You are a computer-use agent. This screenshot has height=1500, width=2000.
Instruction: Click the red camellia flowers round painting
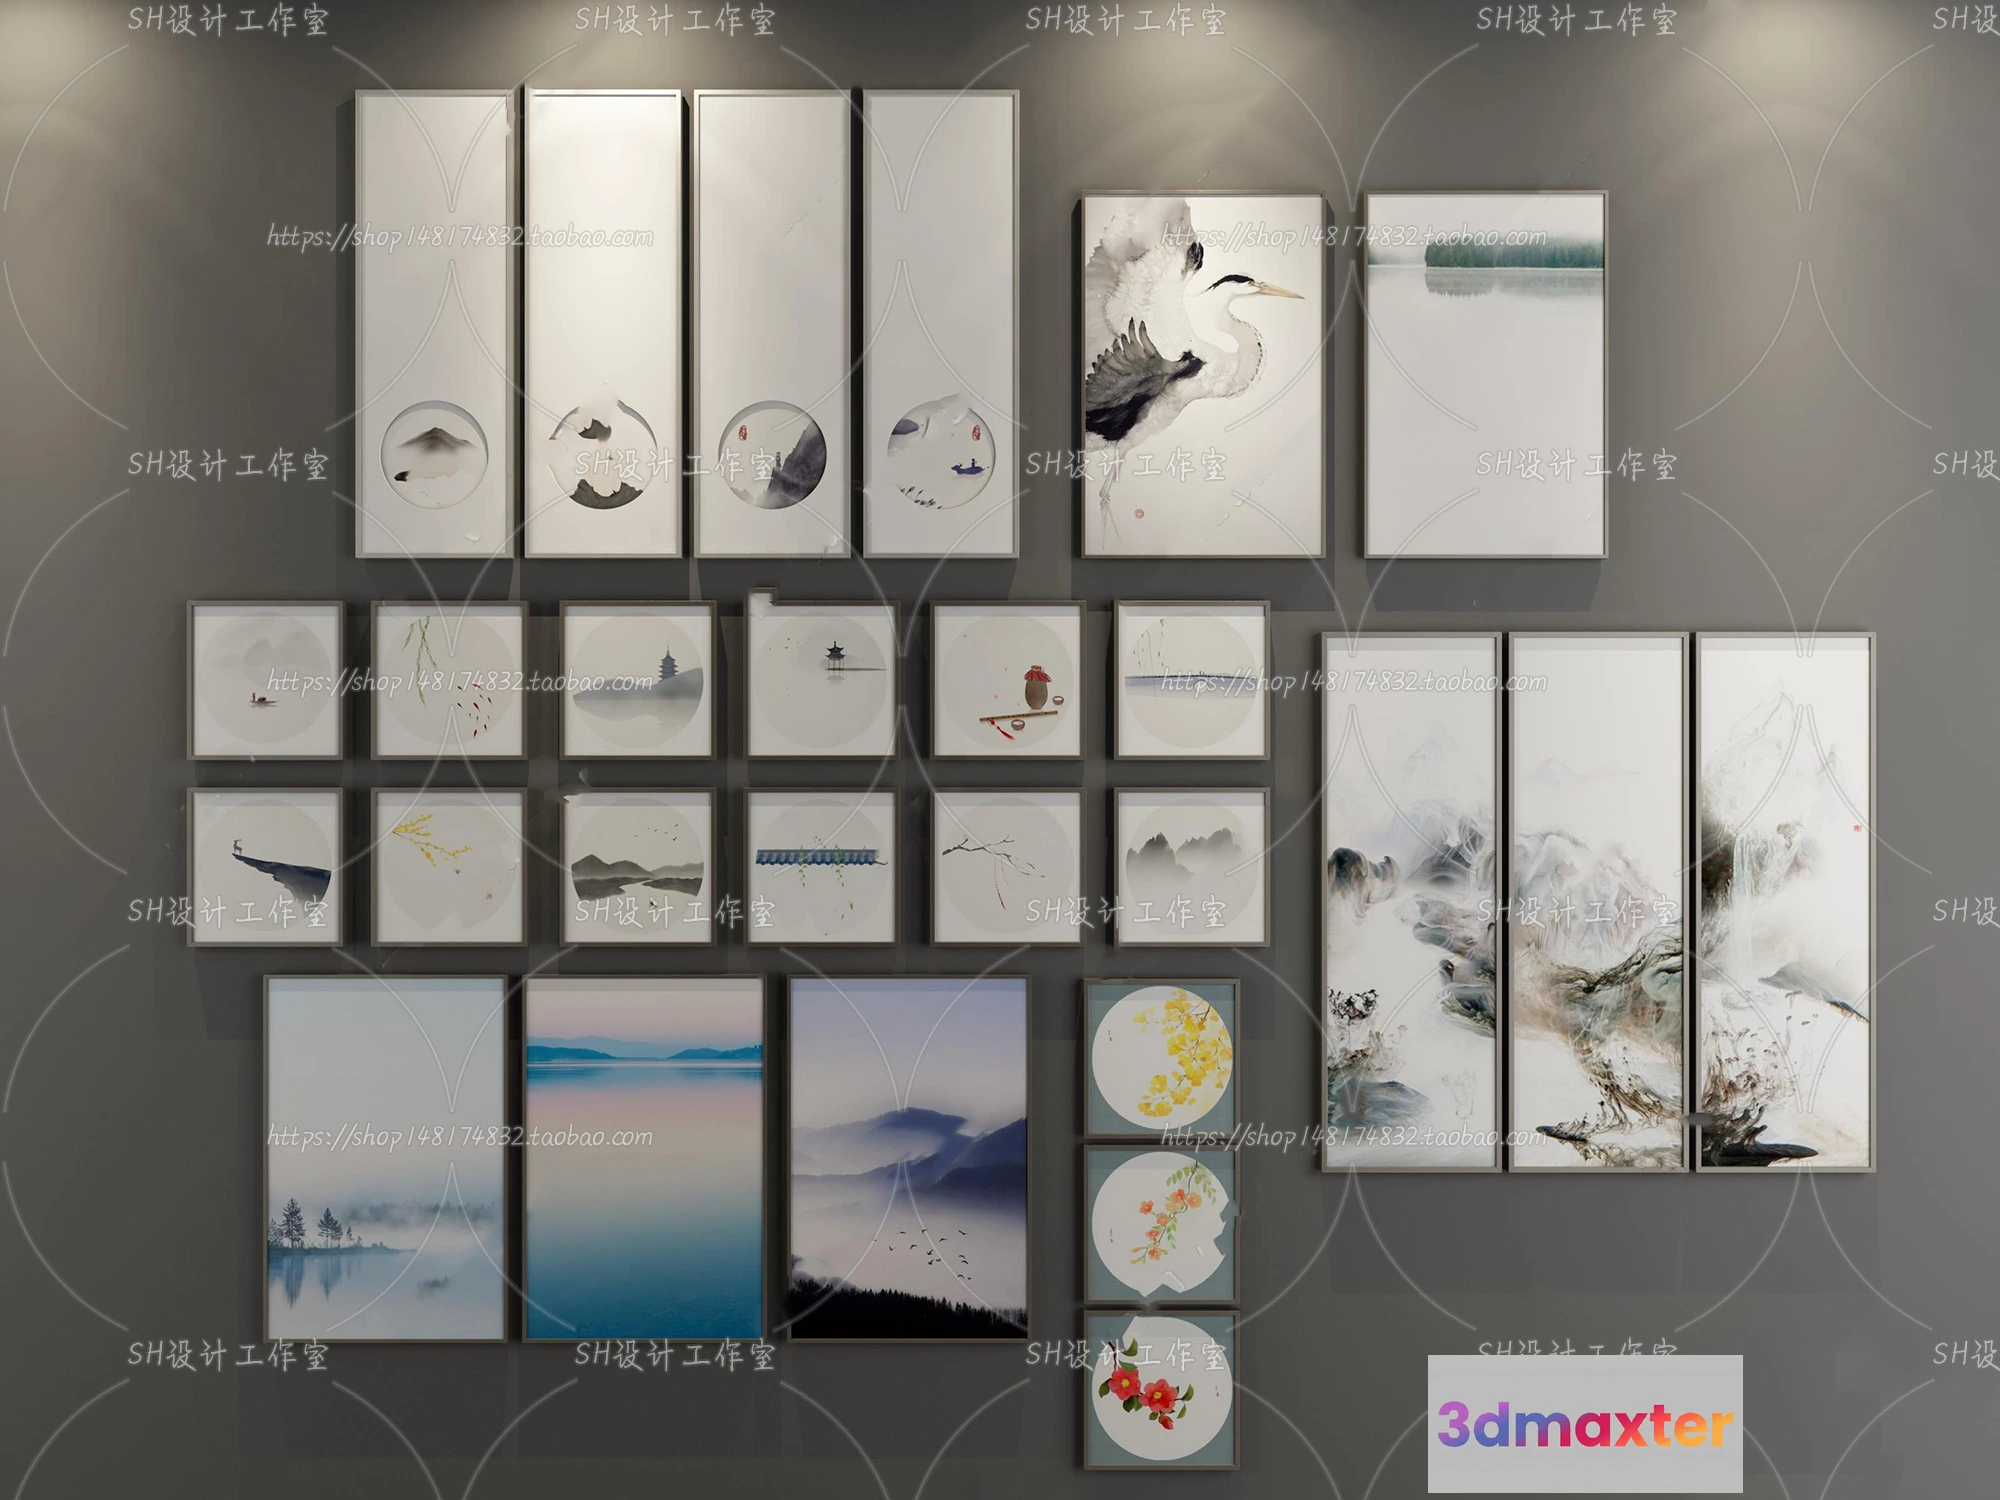(1161, 1390)
